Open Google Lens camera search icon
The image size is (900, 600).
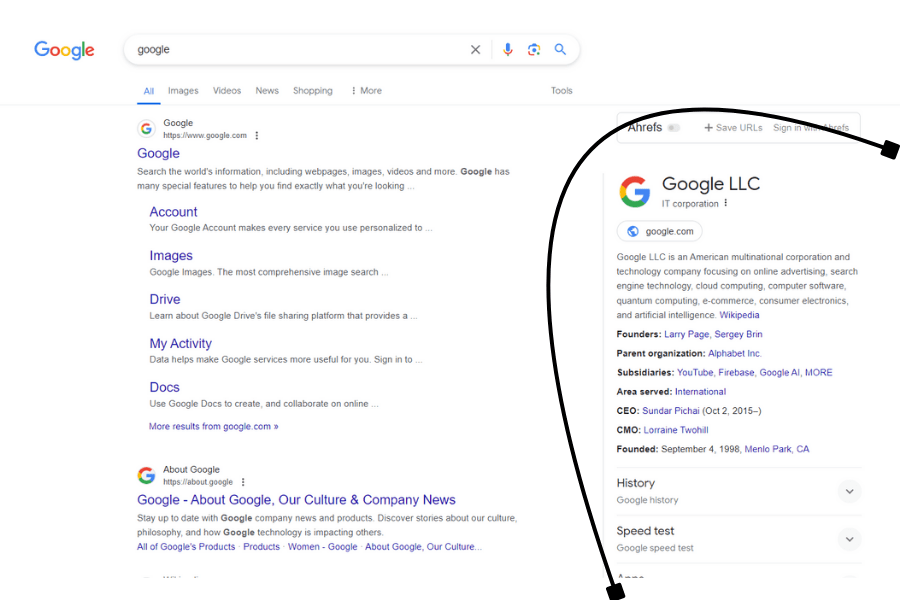pos(534,50)
